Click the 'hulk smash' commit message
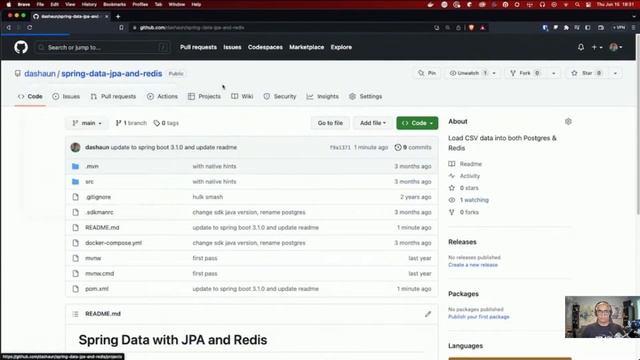640x360 pixels. [208, 197]
